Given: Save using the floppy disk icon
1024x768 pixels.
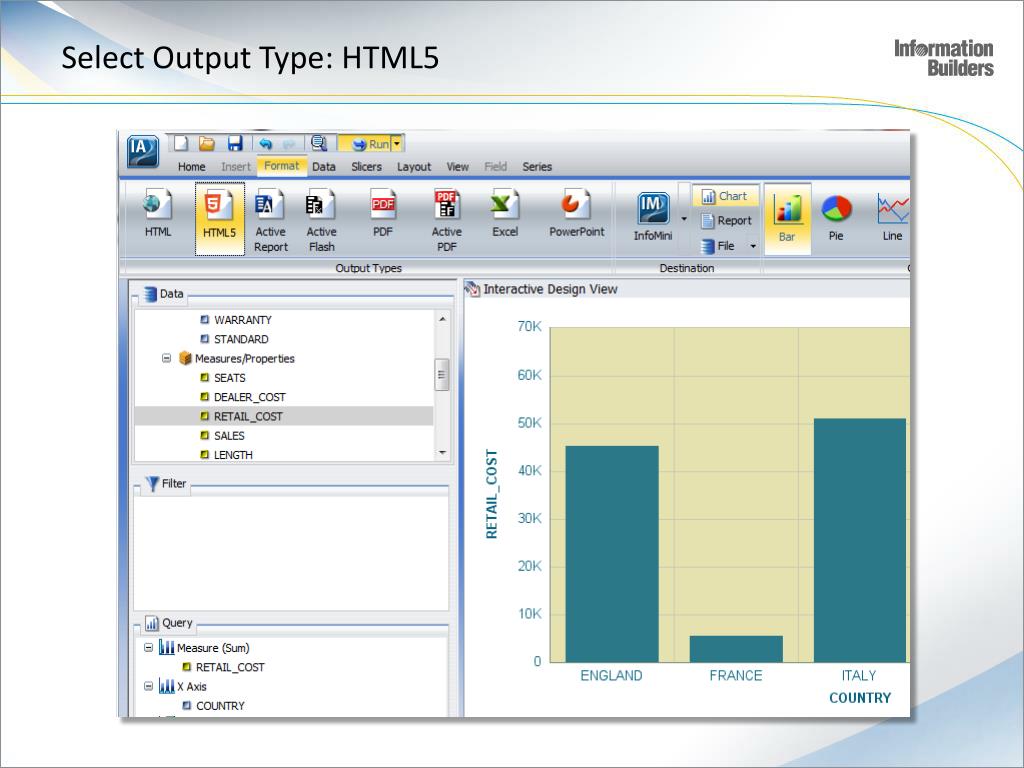Looking at the screenshot, I should 235,144.
